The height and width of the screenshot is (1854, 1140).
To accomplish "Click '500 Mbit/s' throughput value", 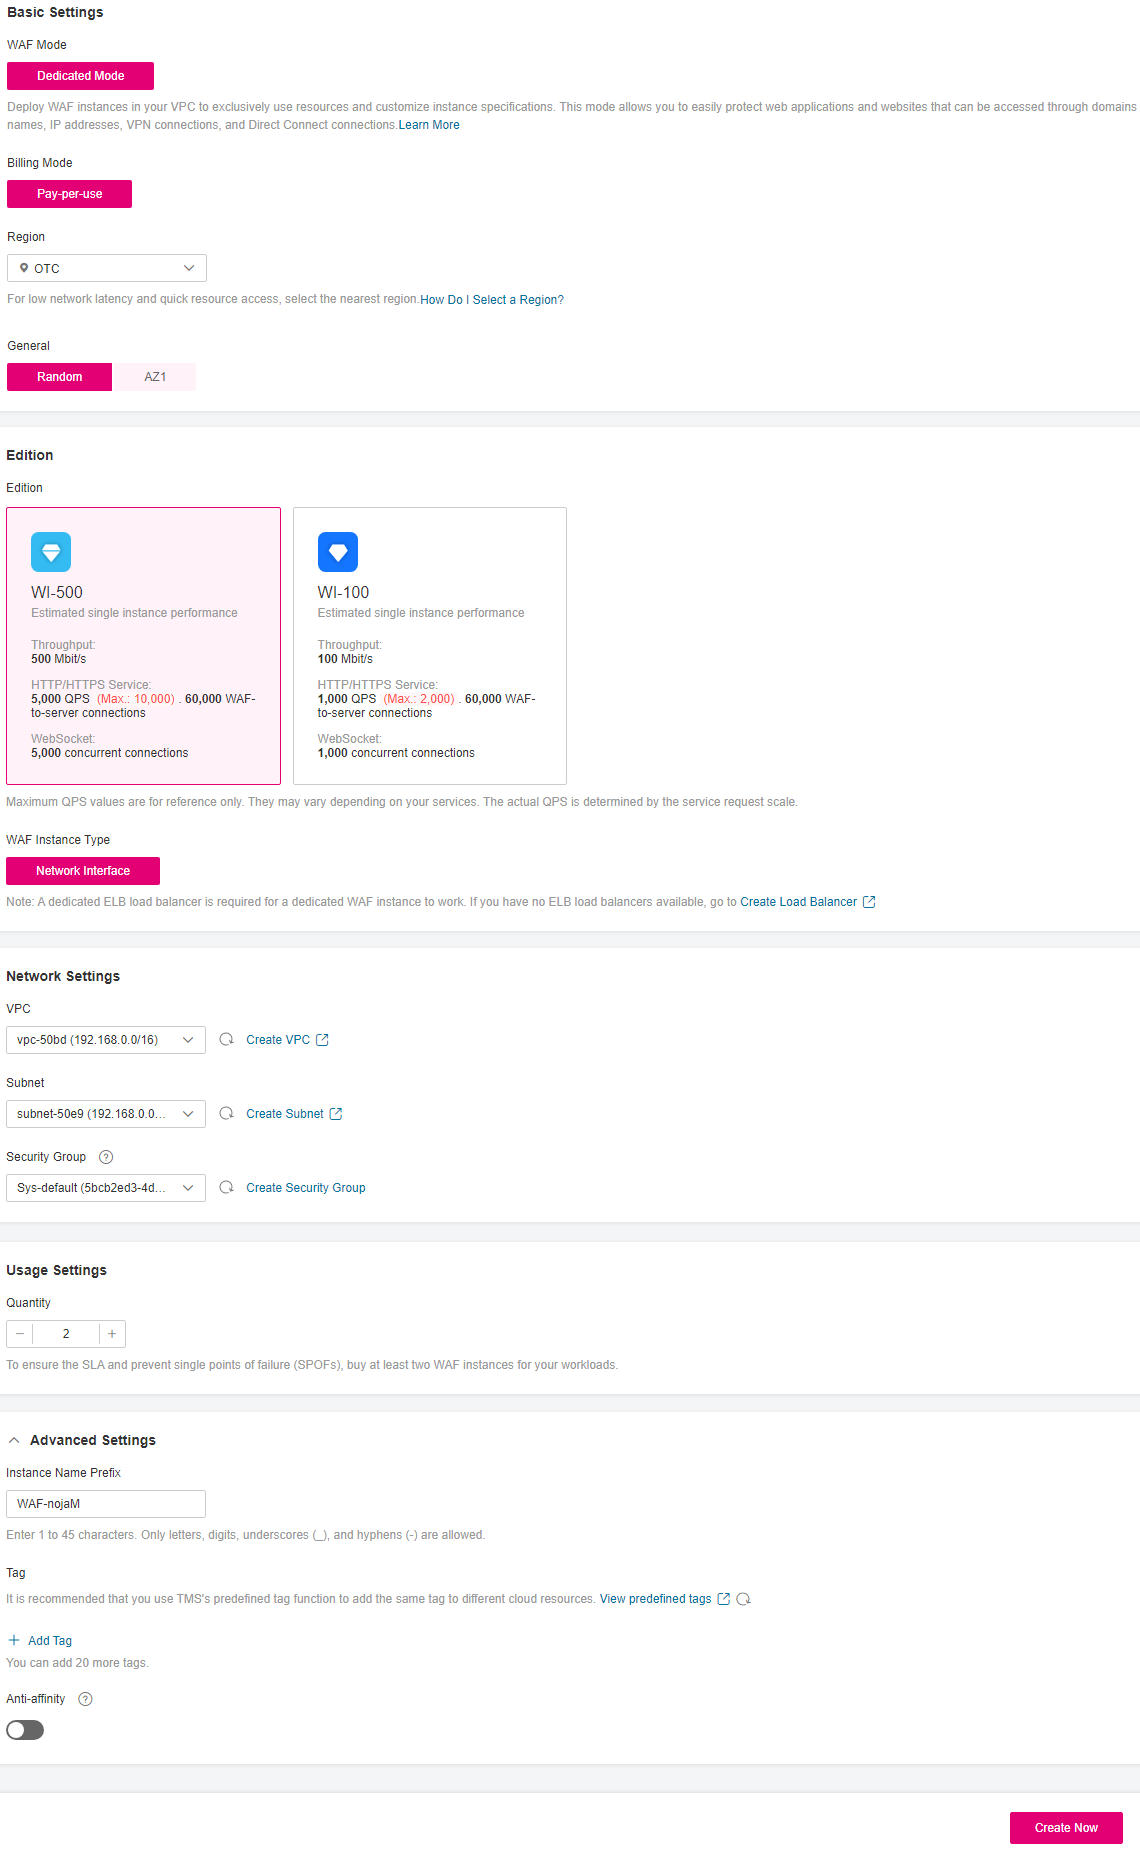I will click(x=59, y=659).
